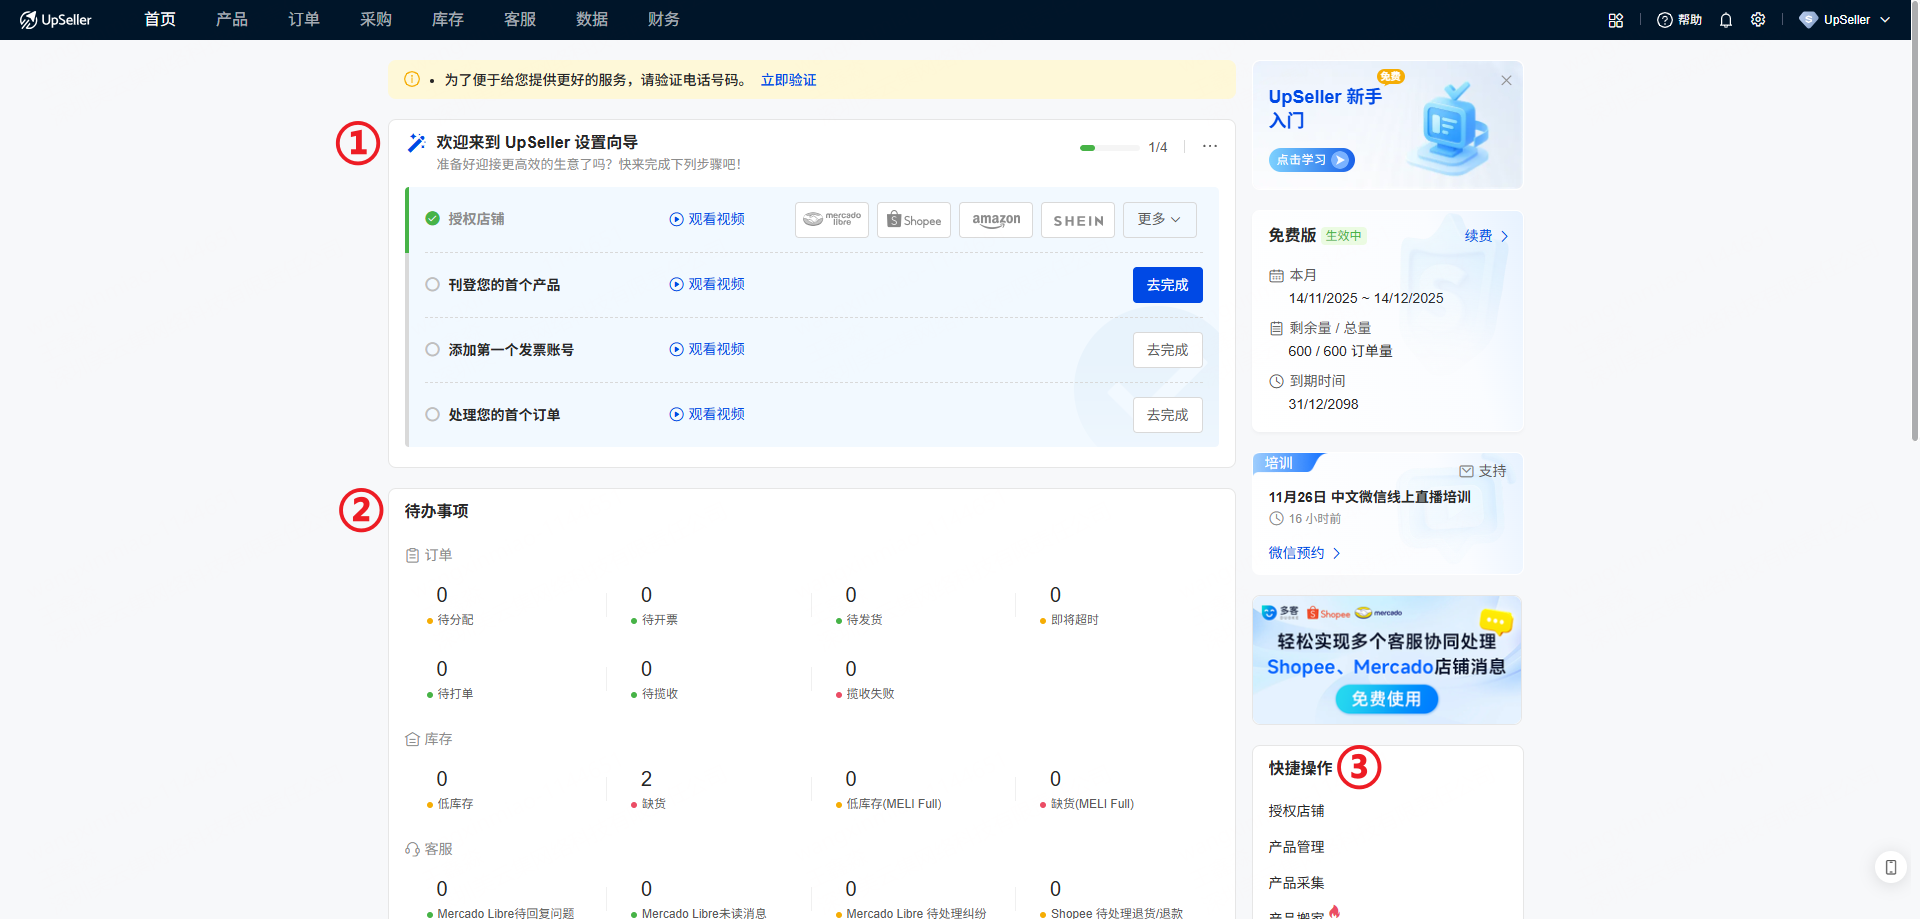Select the Shopee store icon
Screen dimensions: 1920x919
point(913,220)
